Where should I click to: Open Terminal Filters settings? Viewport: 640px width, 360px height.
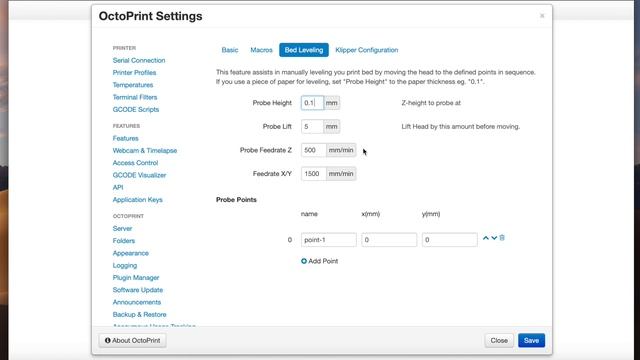[x=135, y=97]
